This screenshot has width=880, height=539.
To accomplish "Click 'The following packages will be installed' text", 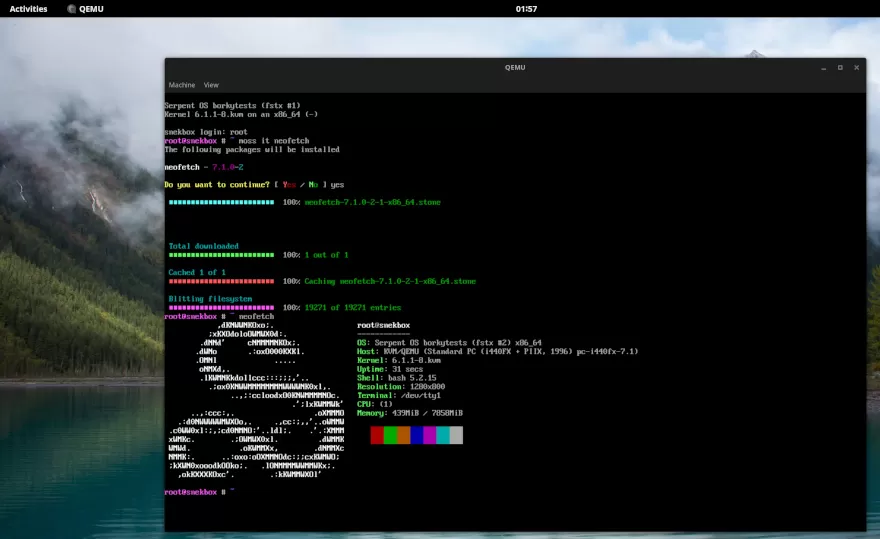I will pyautogui.click(x=252, y=150).
